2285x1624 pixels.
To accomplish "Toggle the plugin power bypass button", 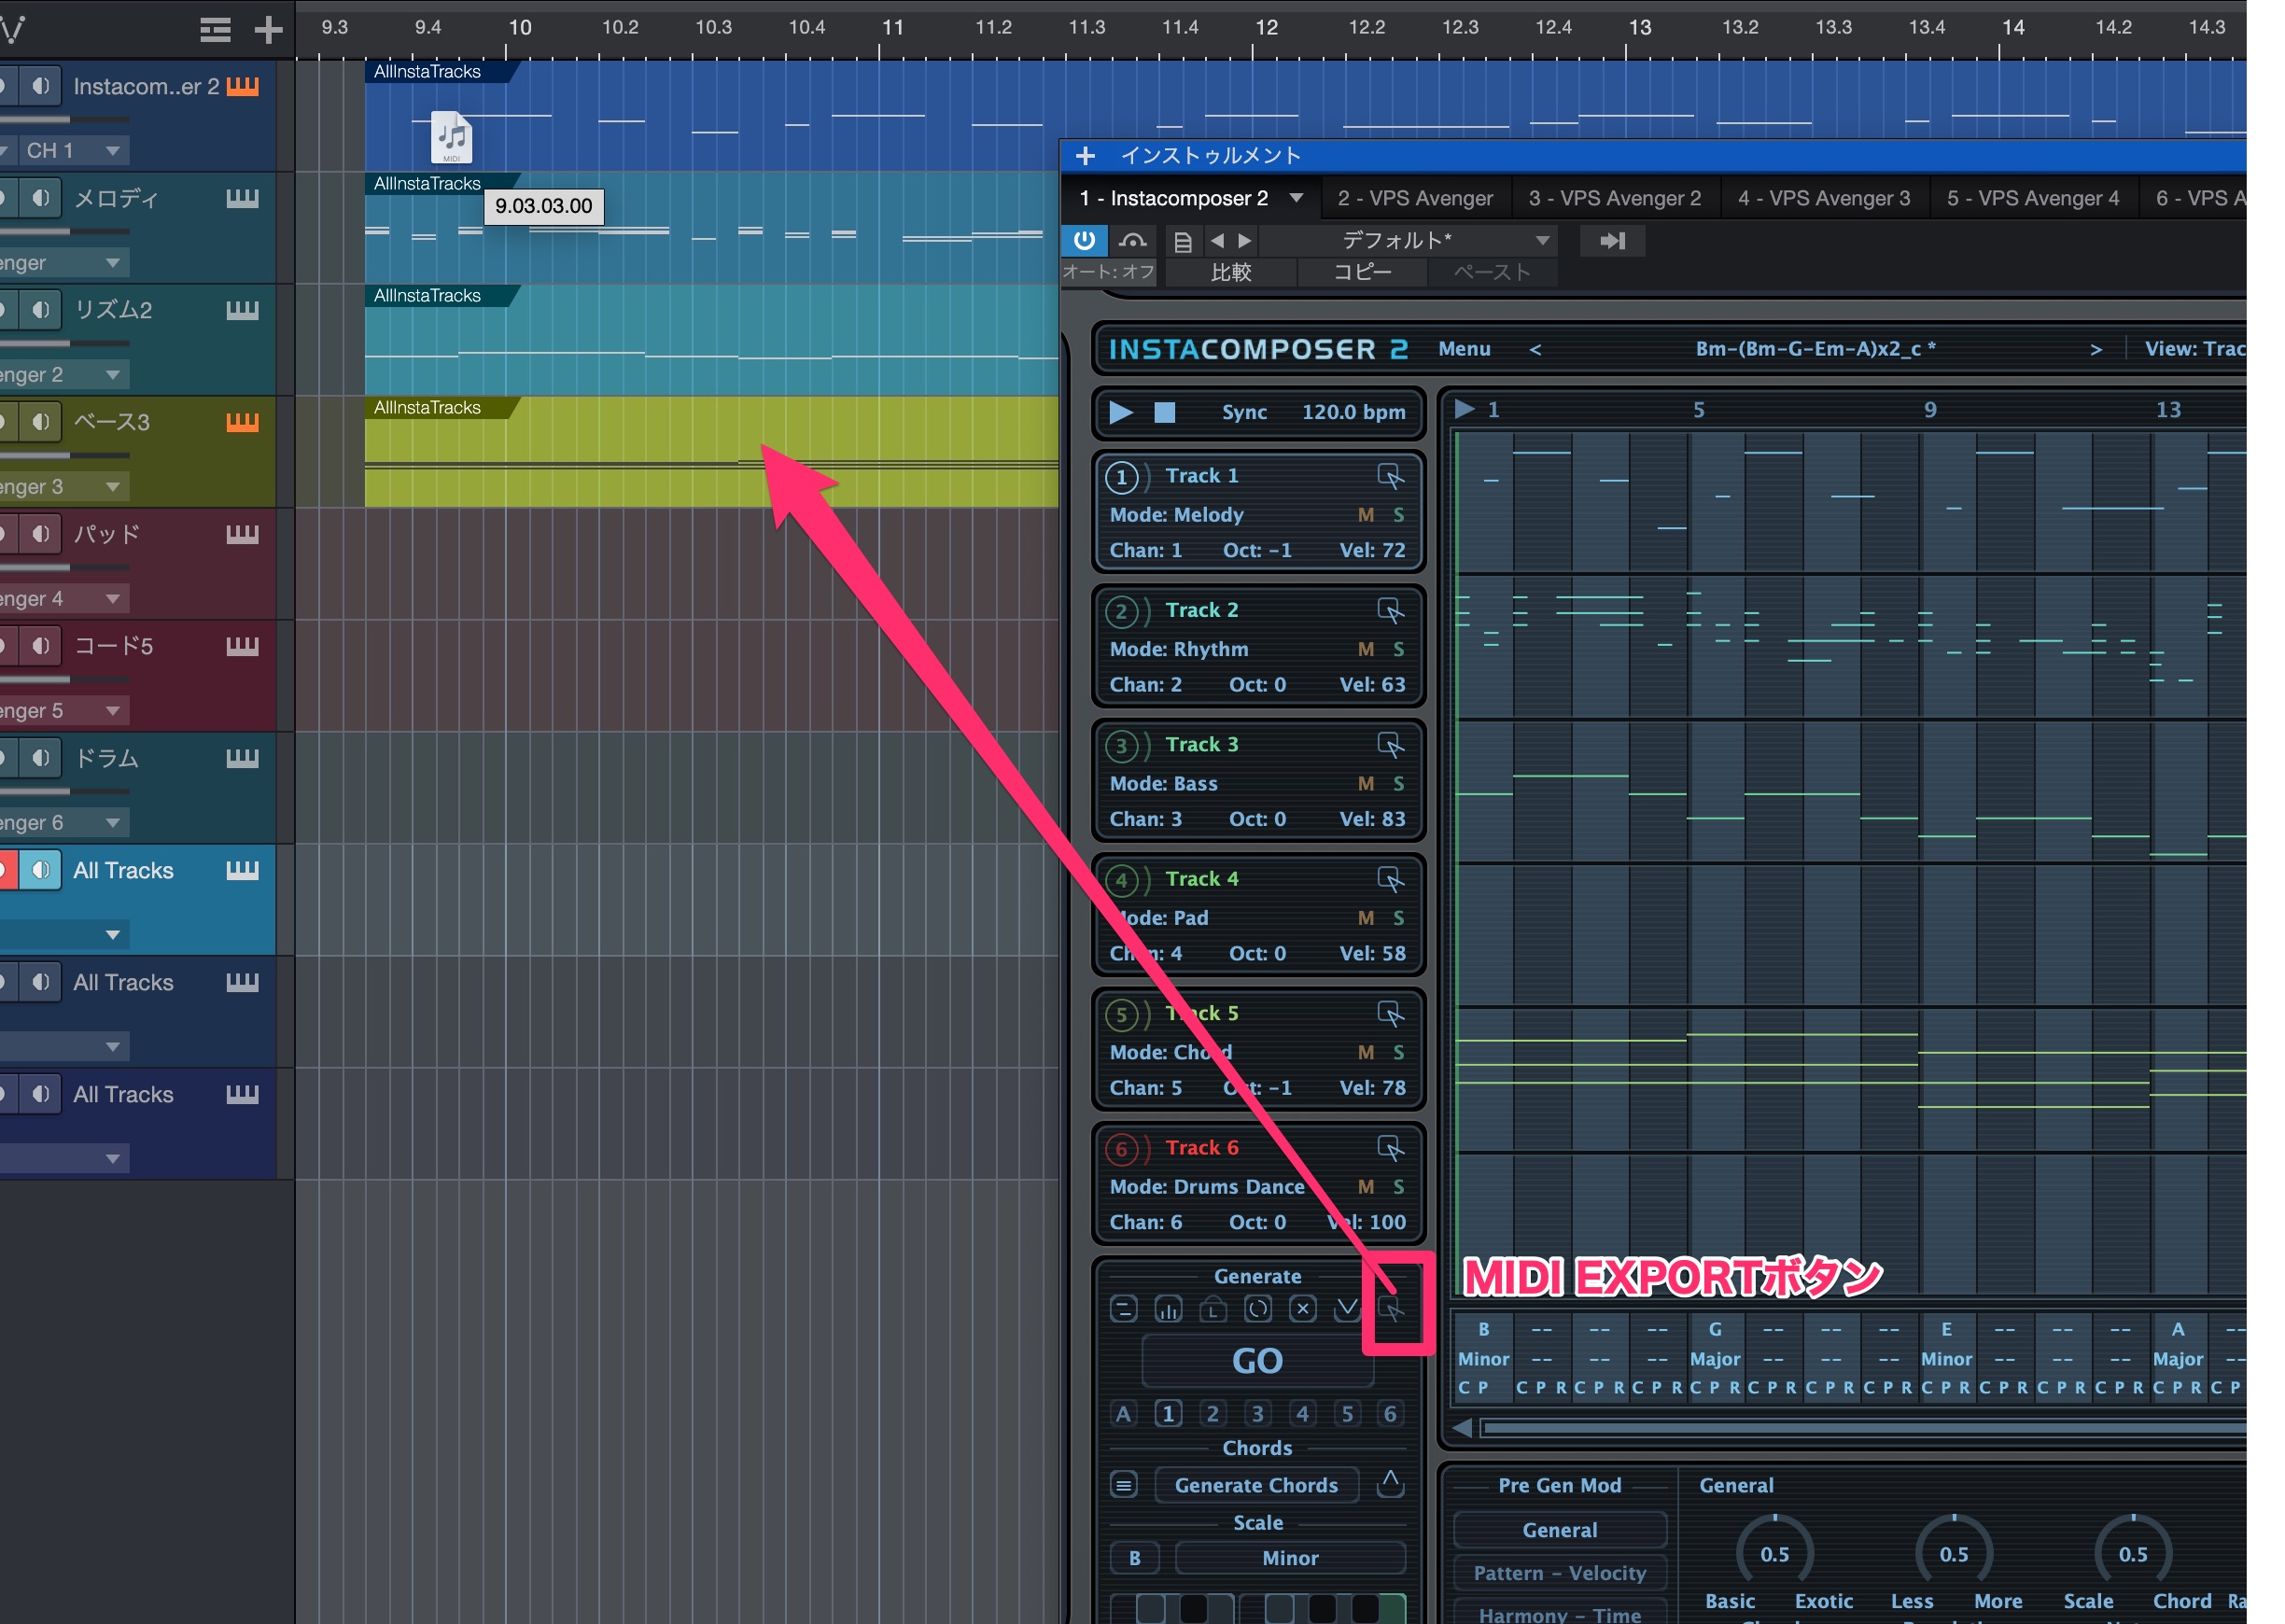I will coord(1084,240).
